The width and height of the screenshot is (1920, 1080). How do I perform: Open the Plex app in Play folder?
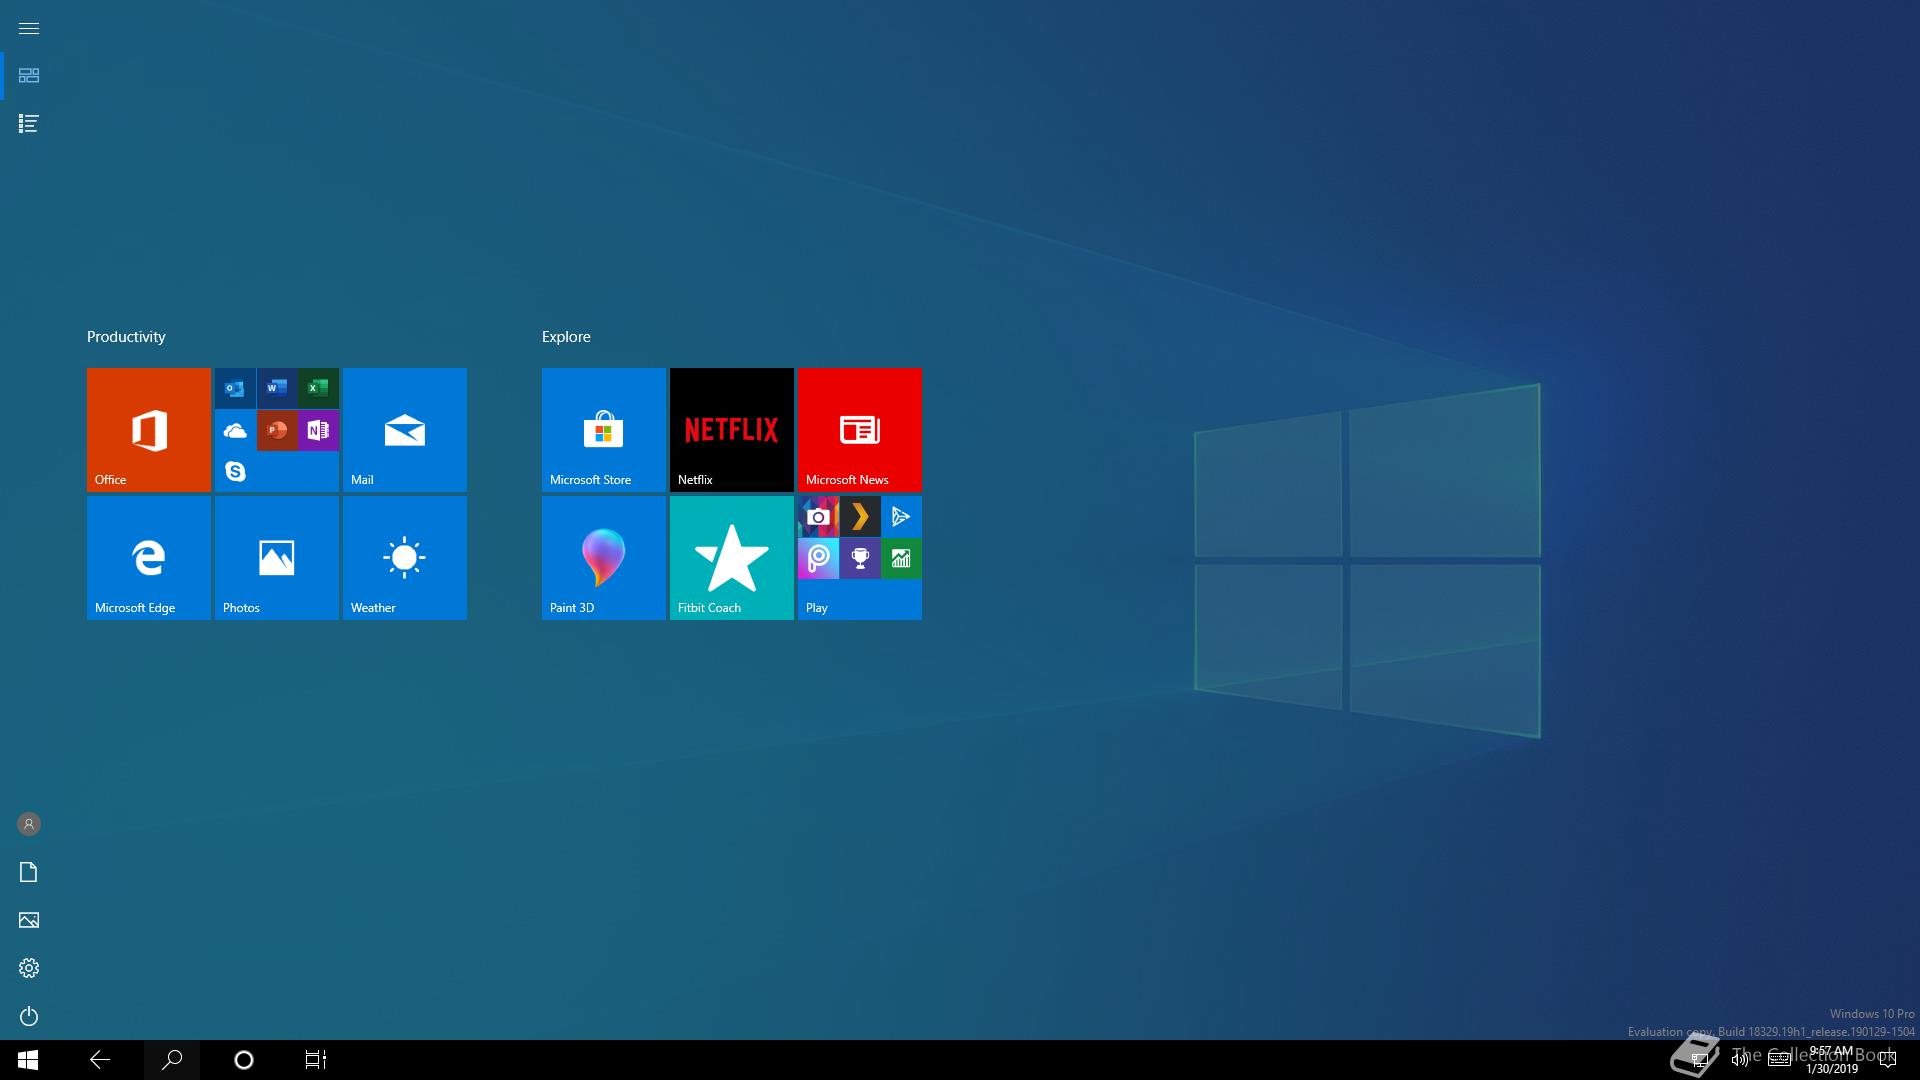(x=860, y=516)
